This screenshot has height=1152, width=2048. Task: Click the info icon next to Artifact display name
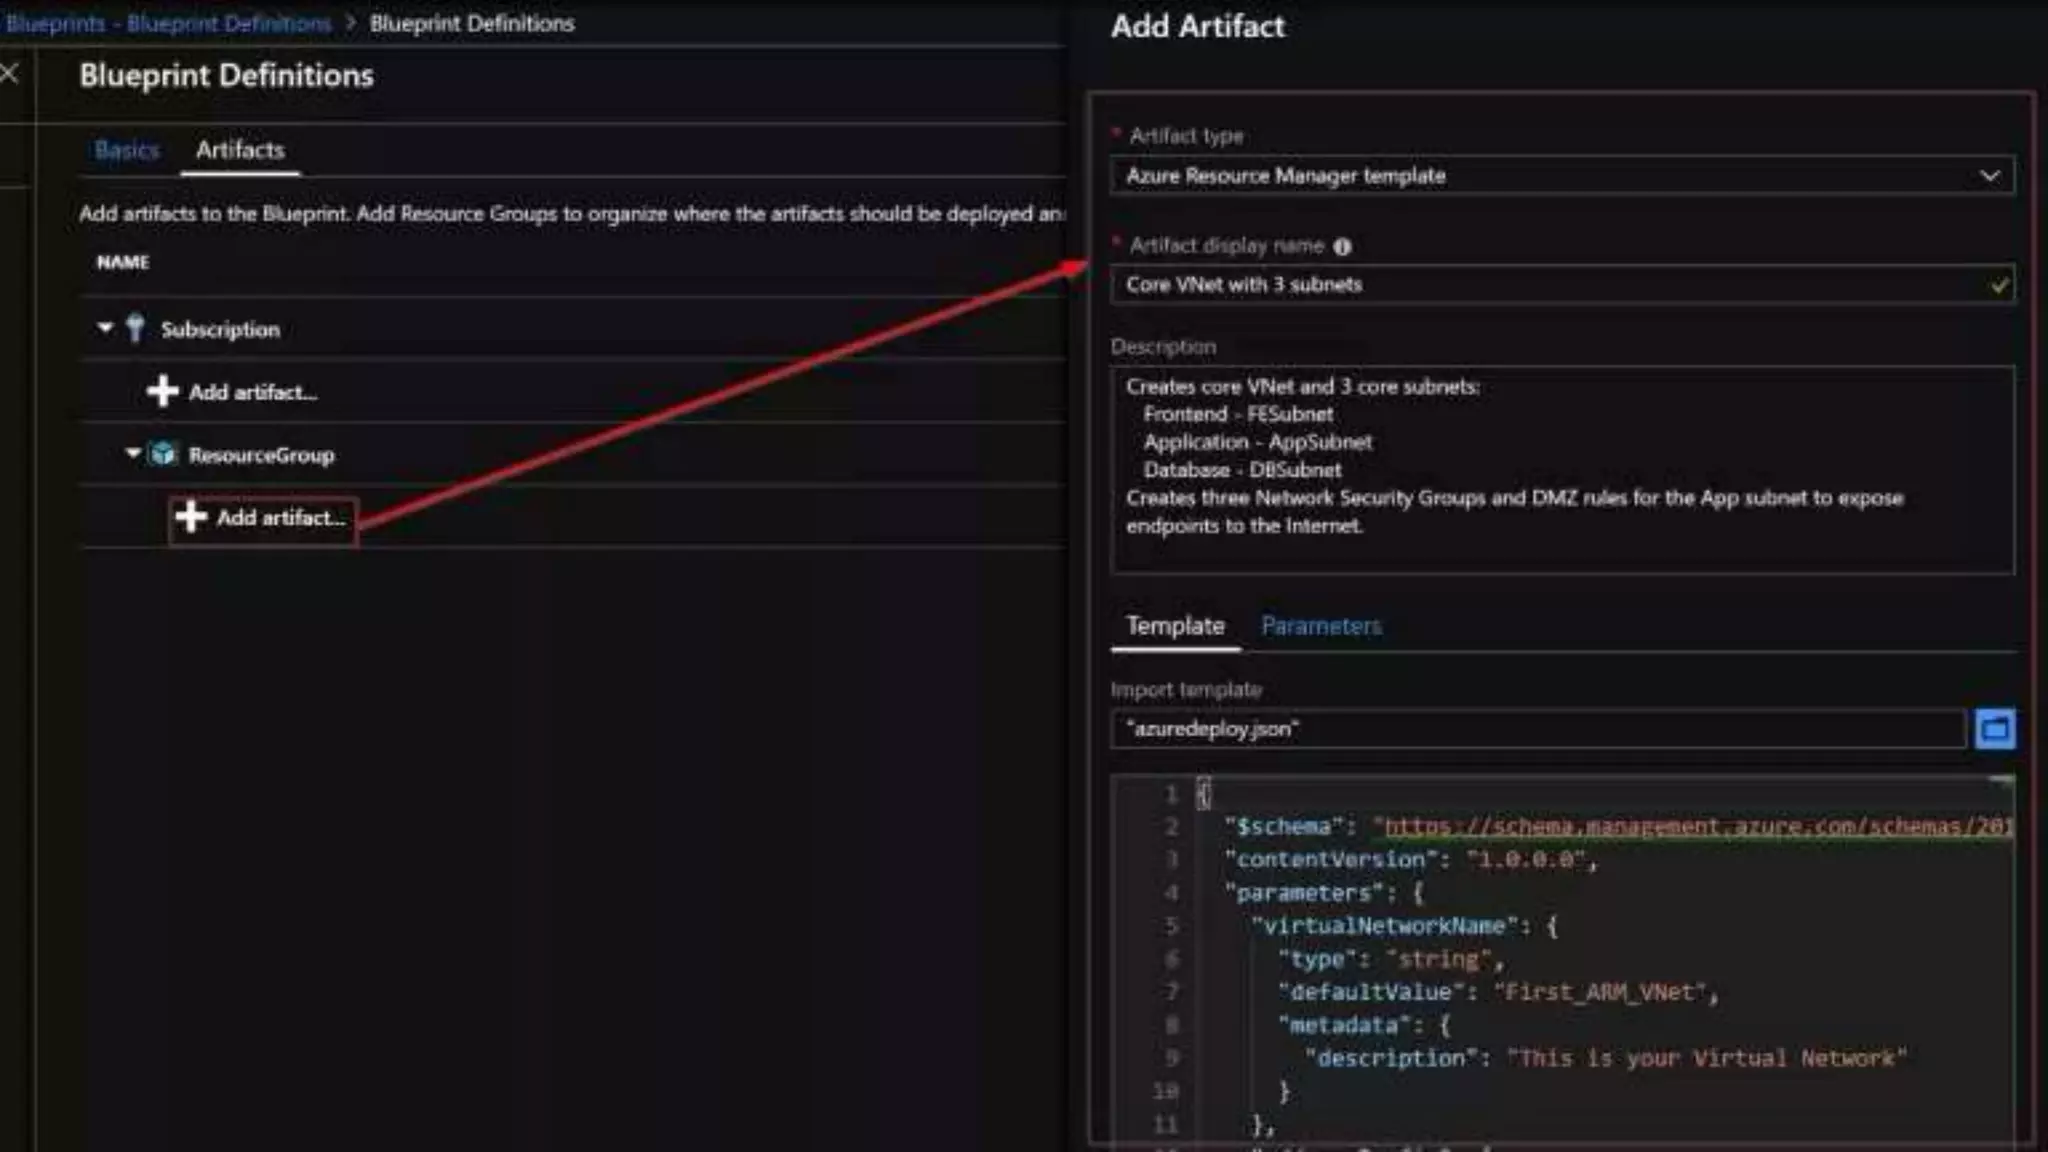coord(1342,246)
